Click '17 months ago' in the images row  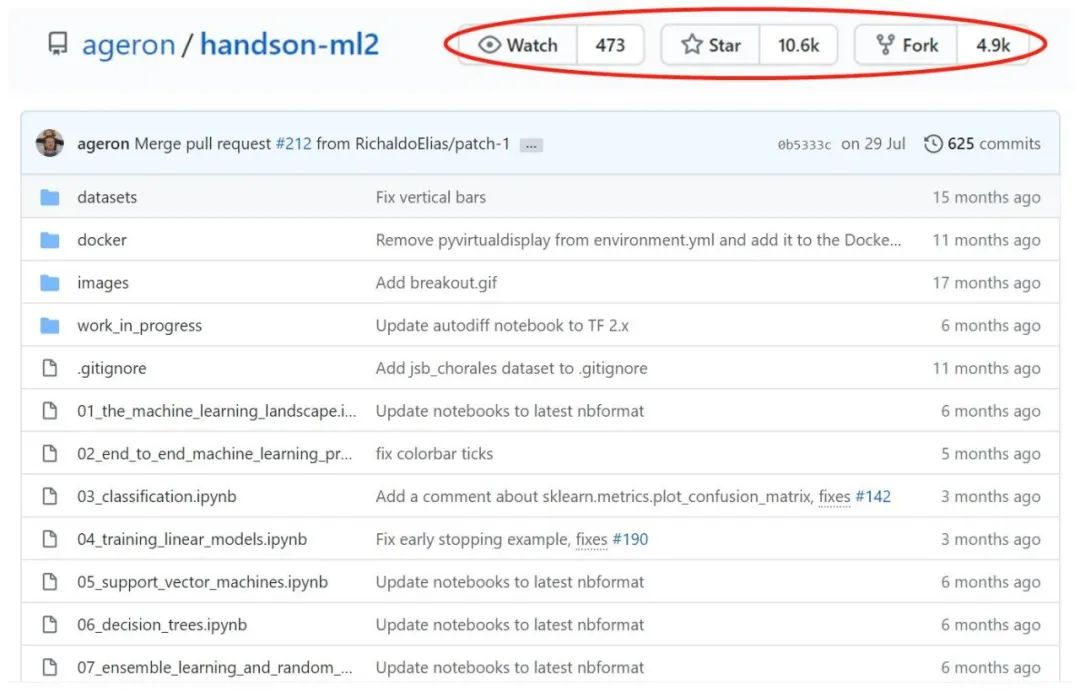point(986,283)
